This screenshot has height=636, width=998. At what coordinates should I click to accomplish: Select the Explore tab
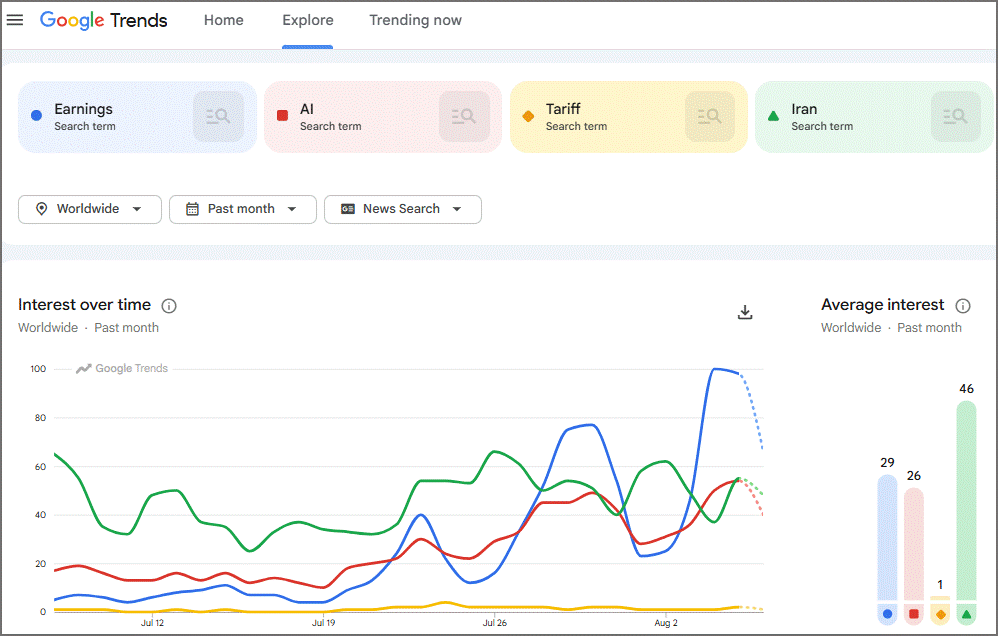click(308, 20)
